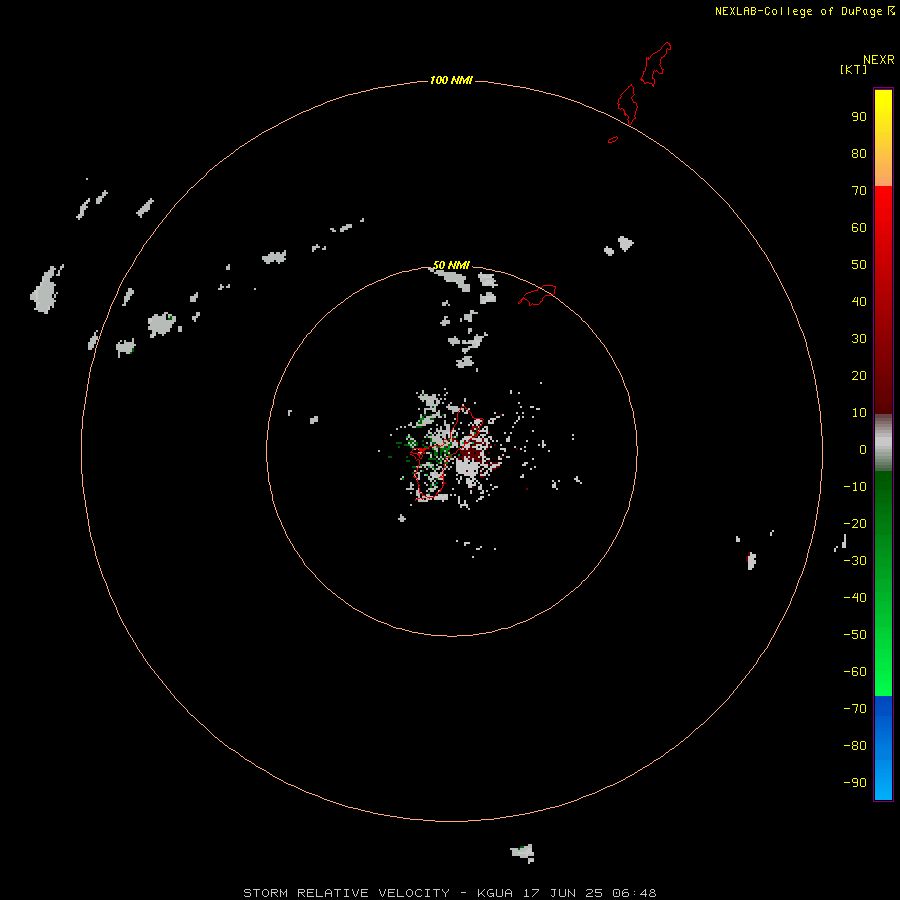The image size is (900, 900).
Task: Click the Storm Relative Velocity KGUA caption
Action: click(449, 893)
